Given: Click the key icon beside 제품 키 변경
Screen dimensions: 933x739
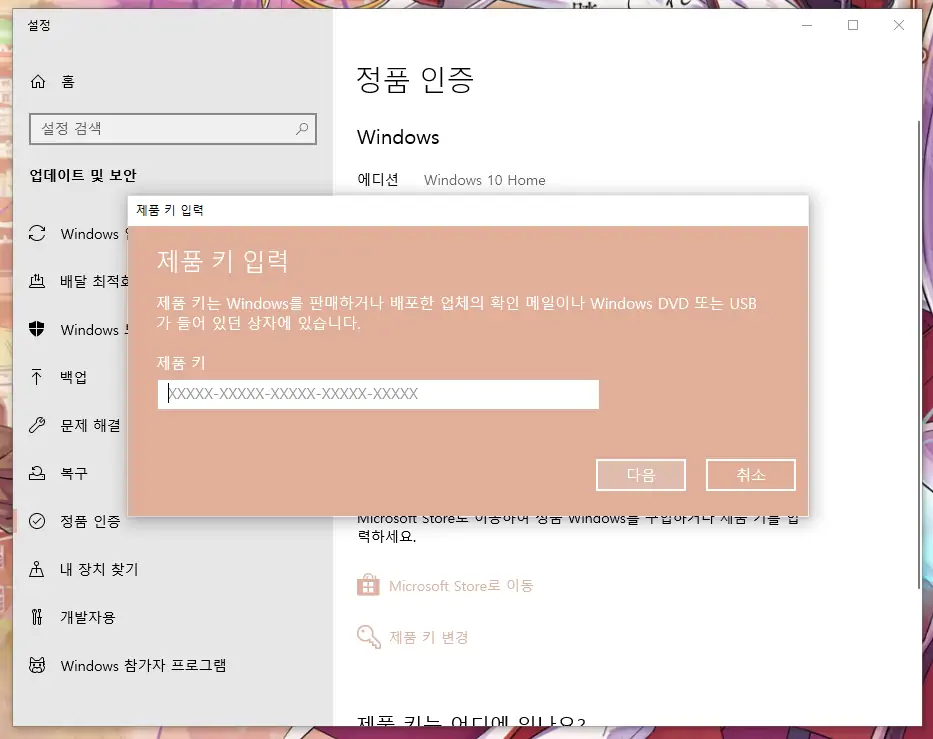Looking at the screenshot, I should (x=368, y=637).
